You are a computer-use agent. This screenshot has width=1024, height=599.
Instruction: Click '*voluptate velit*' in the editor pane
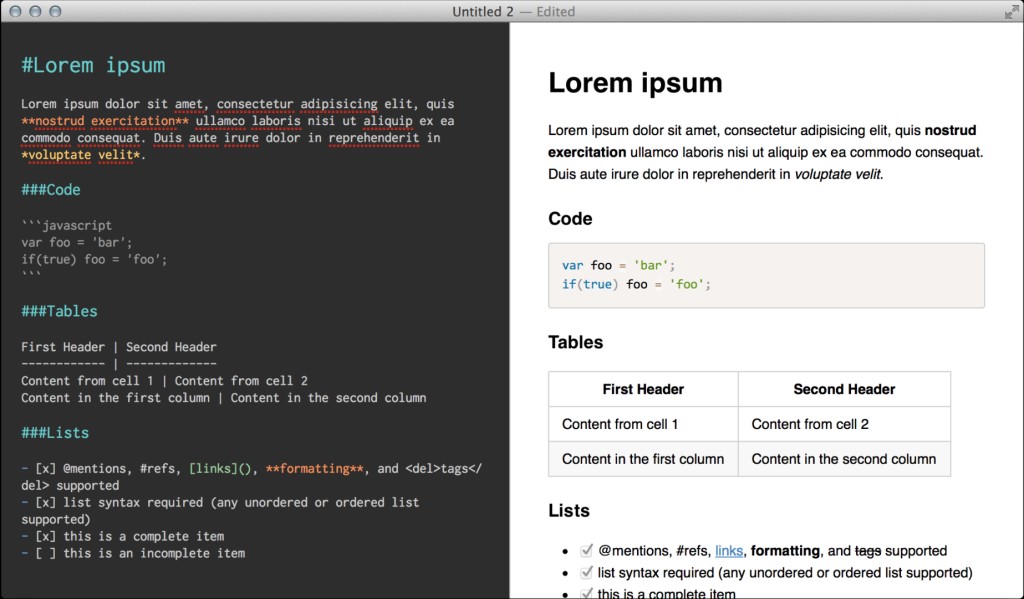[x=81, y=155]
